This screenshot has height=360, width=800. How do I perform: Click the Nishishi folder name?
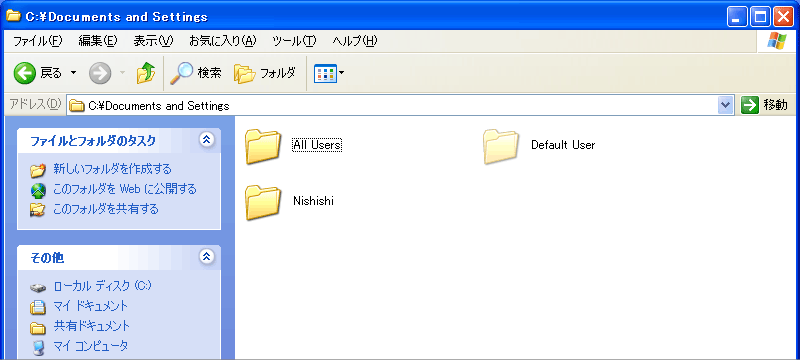point(313,201)
